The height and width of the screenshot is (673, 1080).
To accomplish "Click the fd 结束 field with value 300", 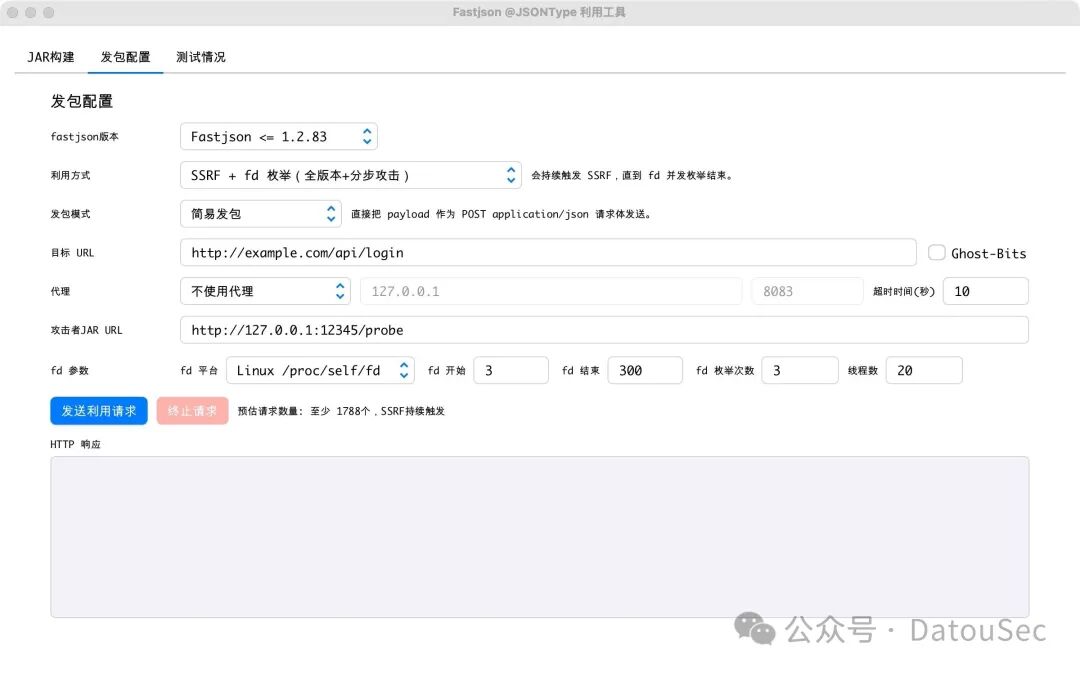I will click(x=645, y=371).
